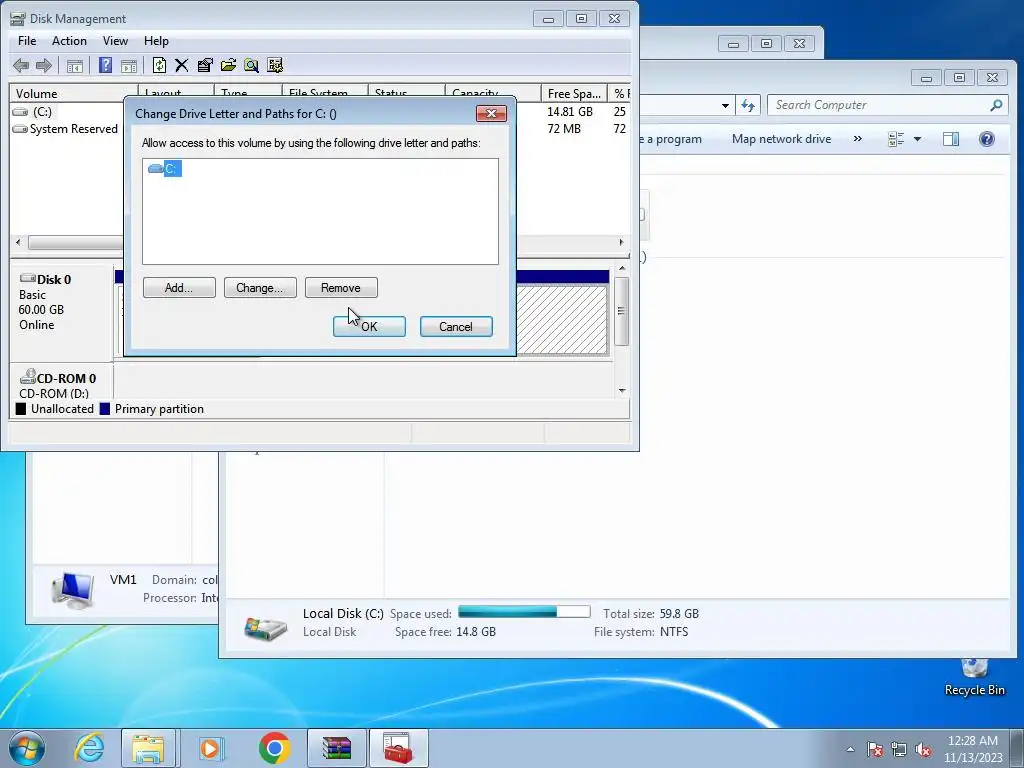Click the Add... button in the dialog
This screenshot has height=768, width=1024.
tap(179, 288)
